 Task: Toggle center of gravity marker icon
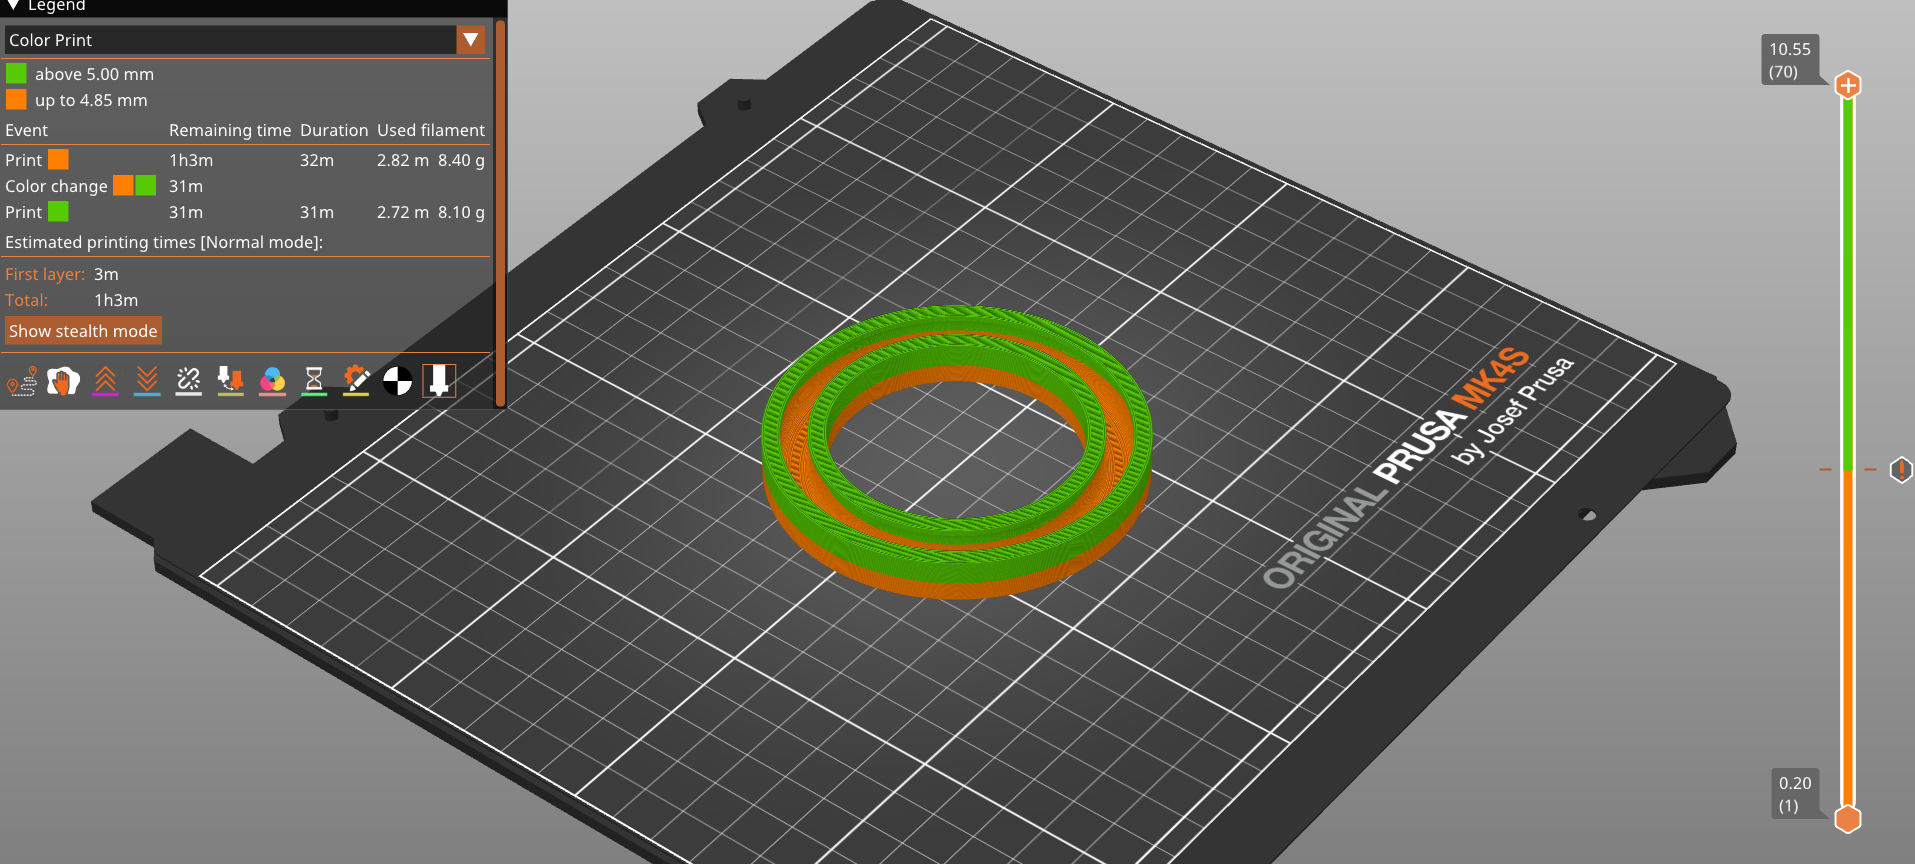397,381
